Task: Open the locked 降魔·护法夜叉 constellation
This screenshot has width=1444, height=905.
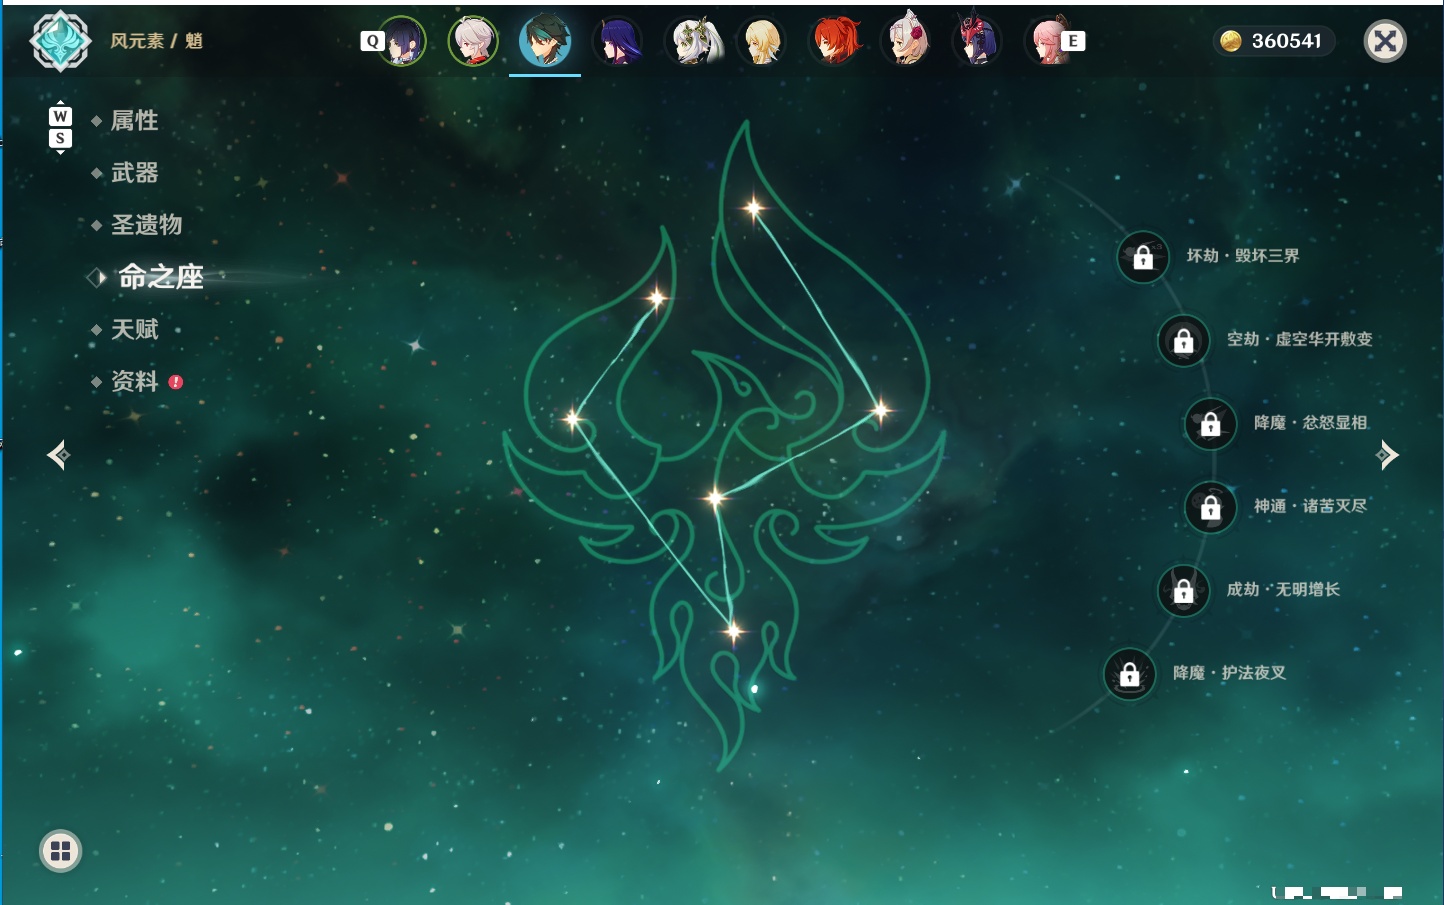Action: coord(1130,674)
